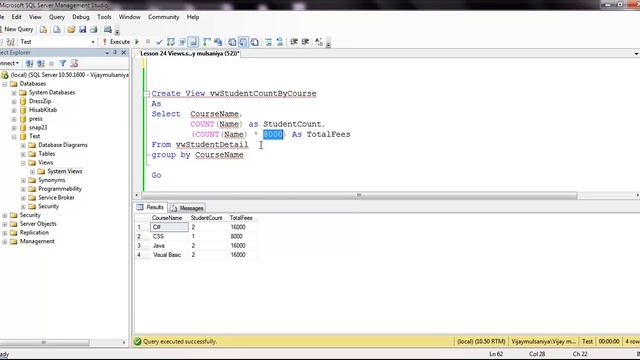This screenshot has width=640, height=360.
Task: Click the Visual Basic cell in results
Action: (x=167, y=255)
